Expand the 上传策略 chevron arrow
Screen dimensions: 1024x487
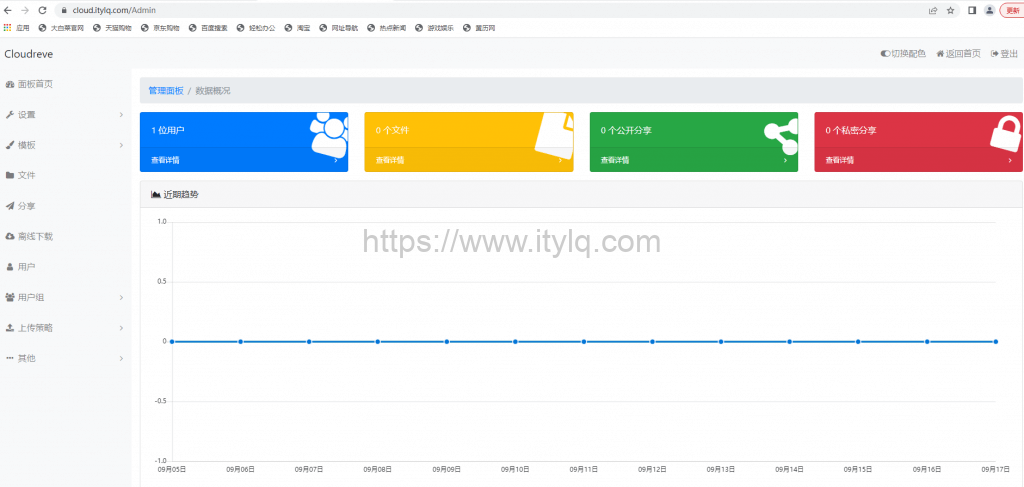[x=121, y=328]
